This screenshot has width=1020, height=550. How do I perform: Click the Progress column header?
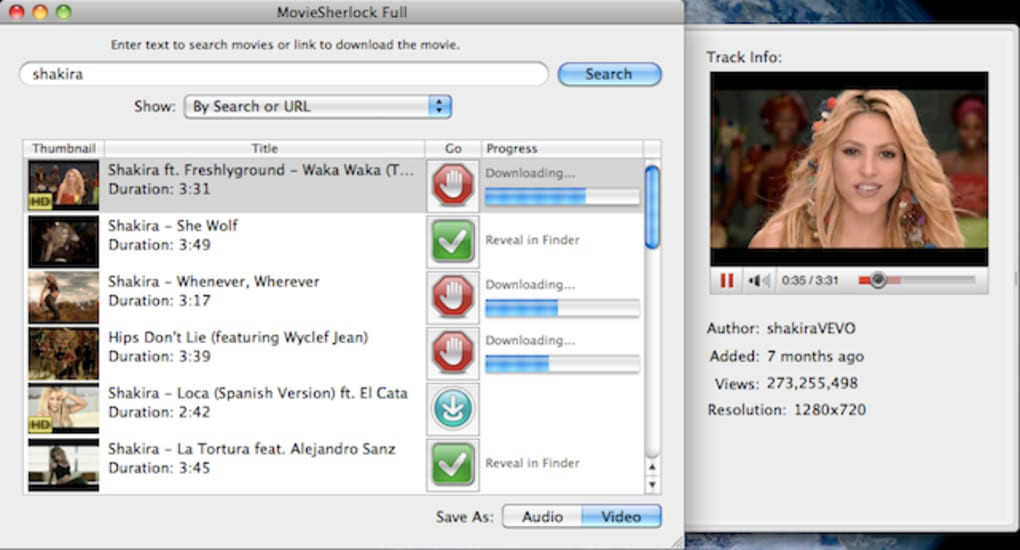pos(562,148)
